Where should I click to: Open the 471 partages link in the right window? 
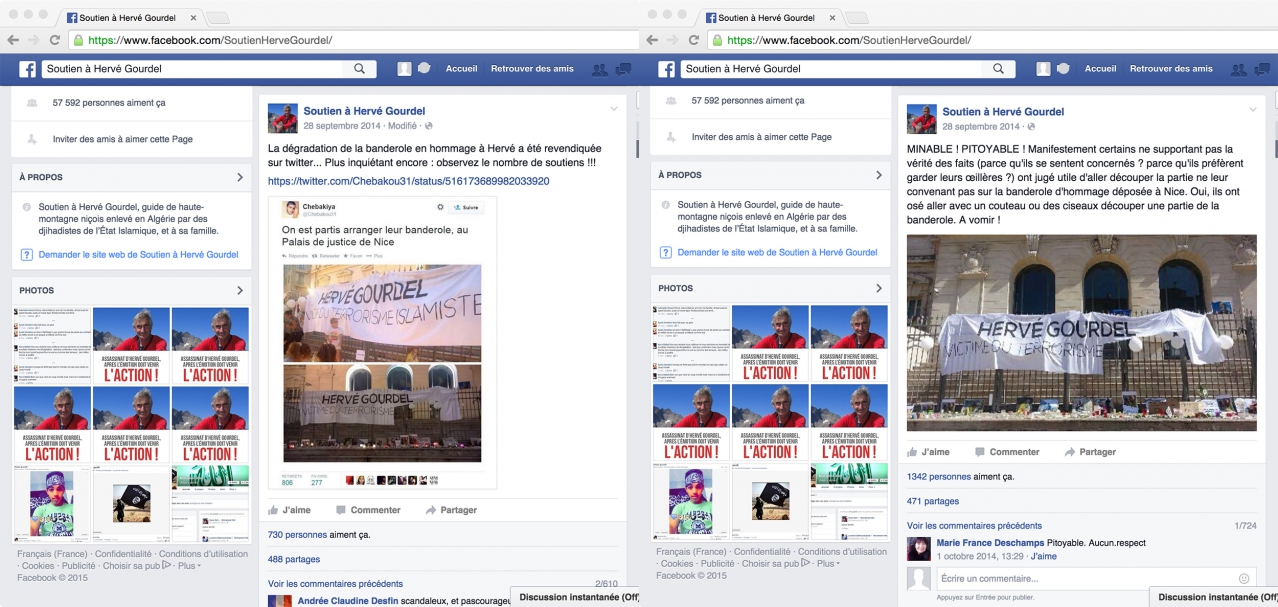[x=933, y=502]
